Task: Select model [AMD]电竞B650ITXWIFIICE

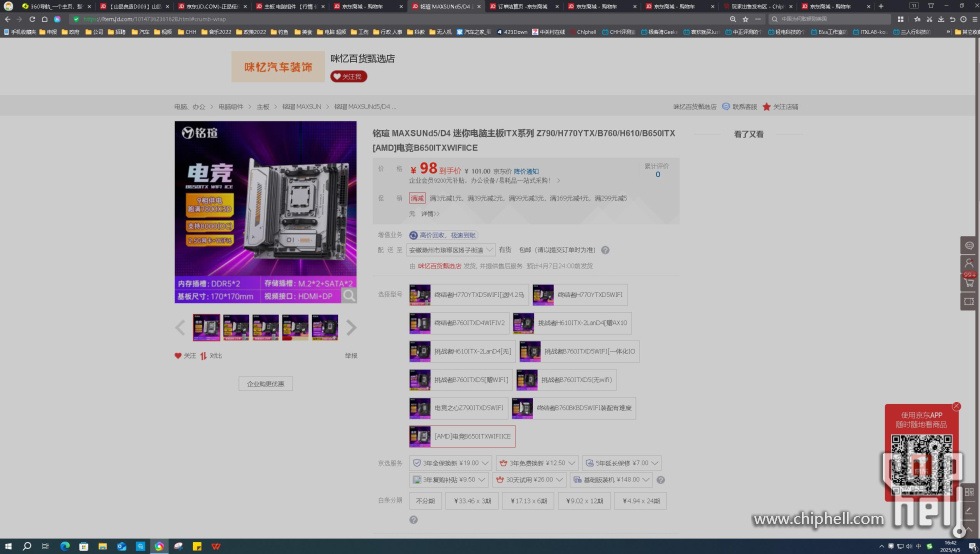Action: (462, 436)
